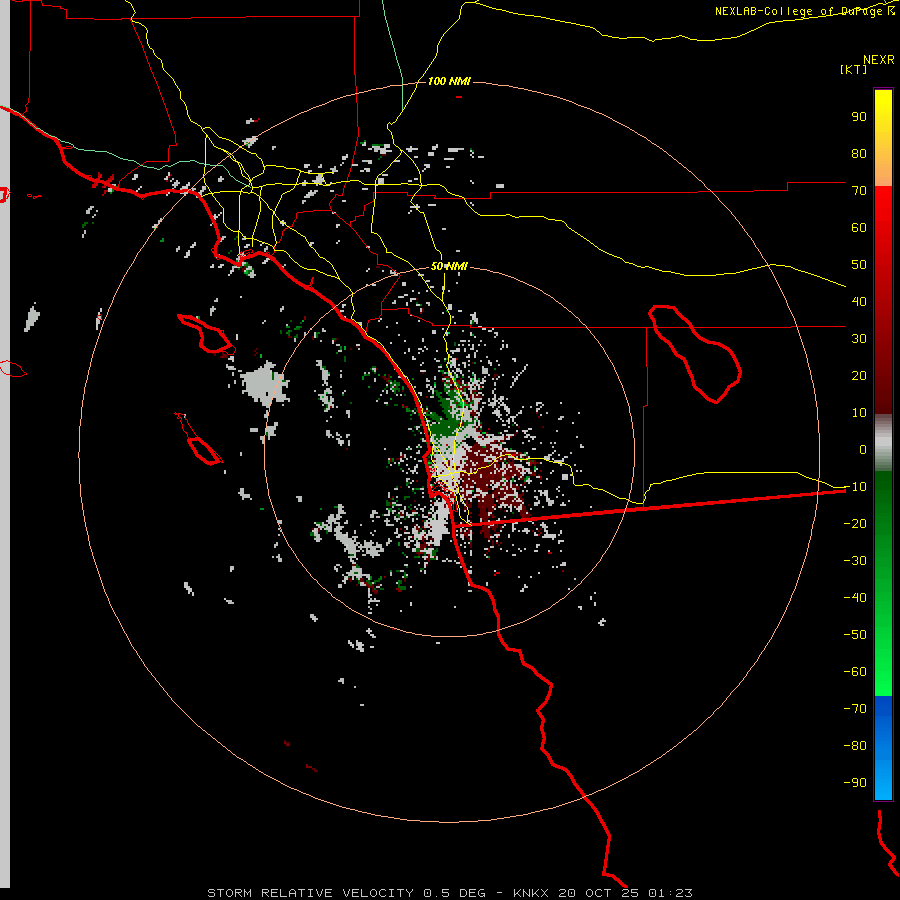Click the 10 value on the velocity scale
This screenshot has width=900, height=900.
[859, 413]
